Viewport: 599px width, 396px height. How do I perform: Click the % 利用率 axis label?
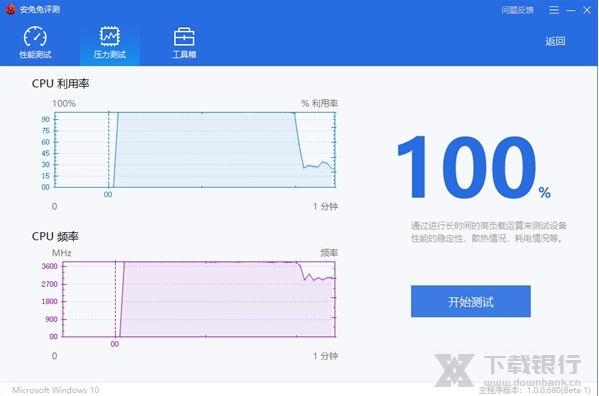[x=319, y=103]
